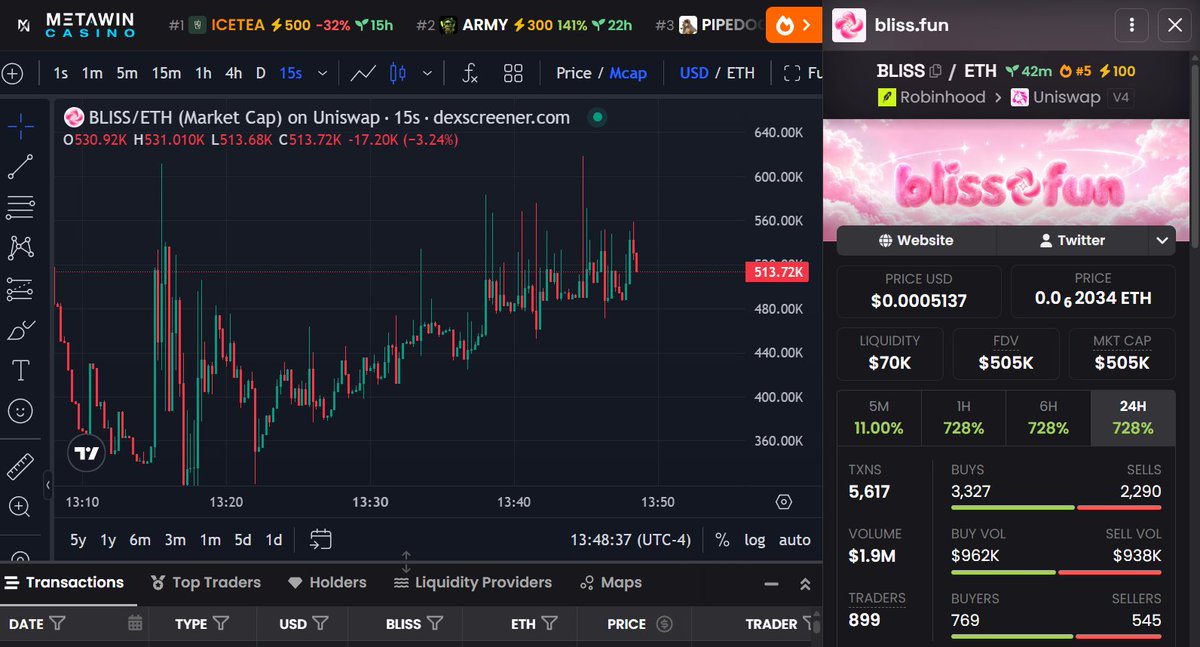Select the crosshair cursor tool
The width and height of the screenshot is (1200, 647).
click(21, 126)
